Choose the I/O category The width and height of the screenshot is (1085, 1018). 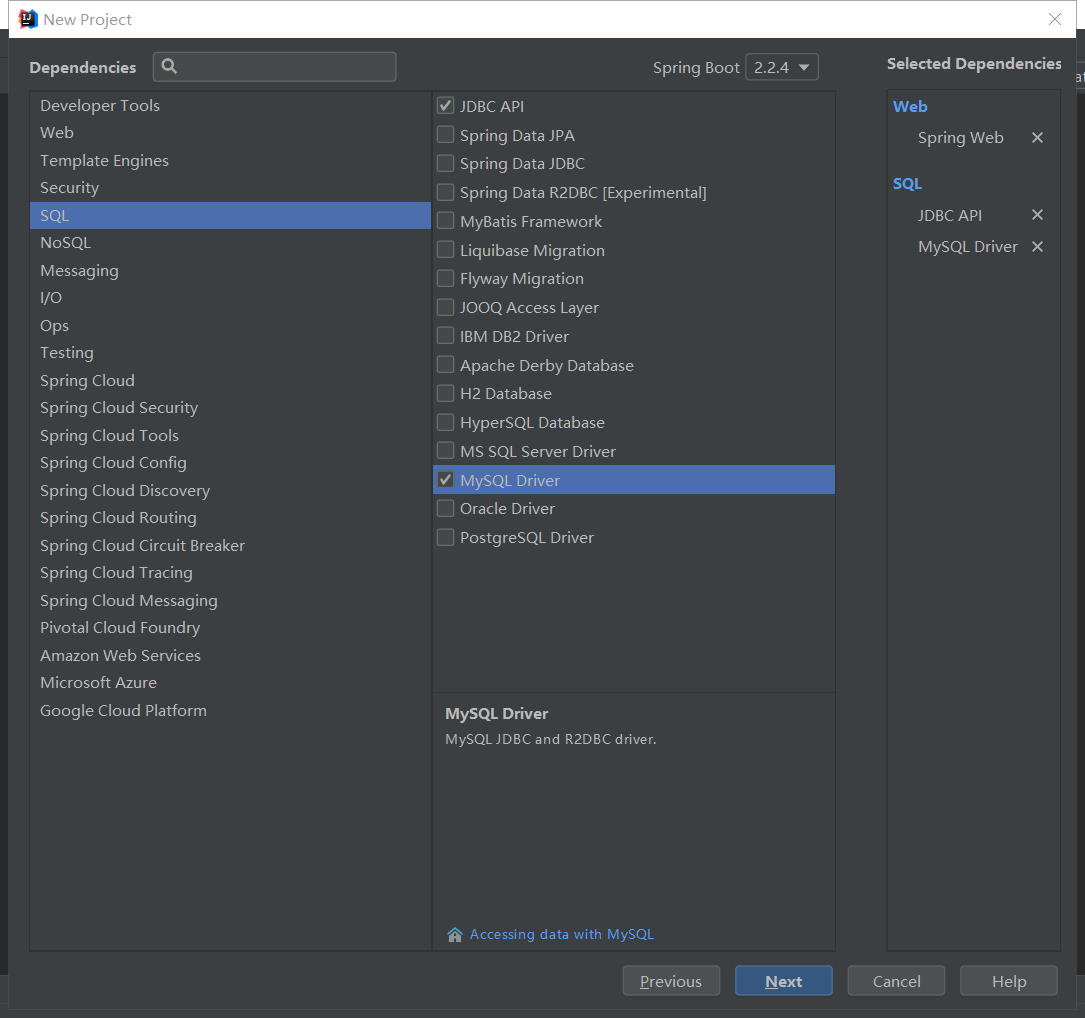230,298
